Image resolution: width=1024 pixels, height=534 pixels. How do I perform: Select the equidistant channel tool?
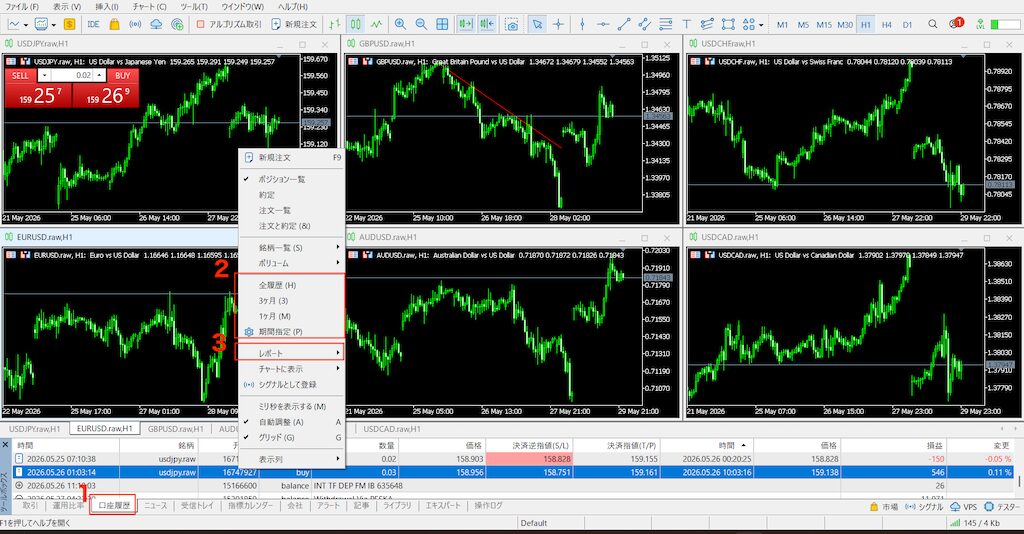point(645,24)
